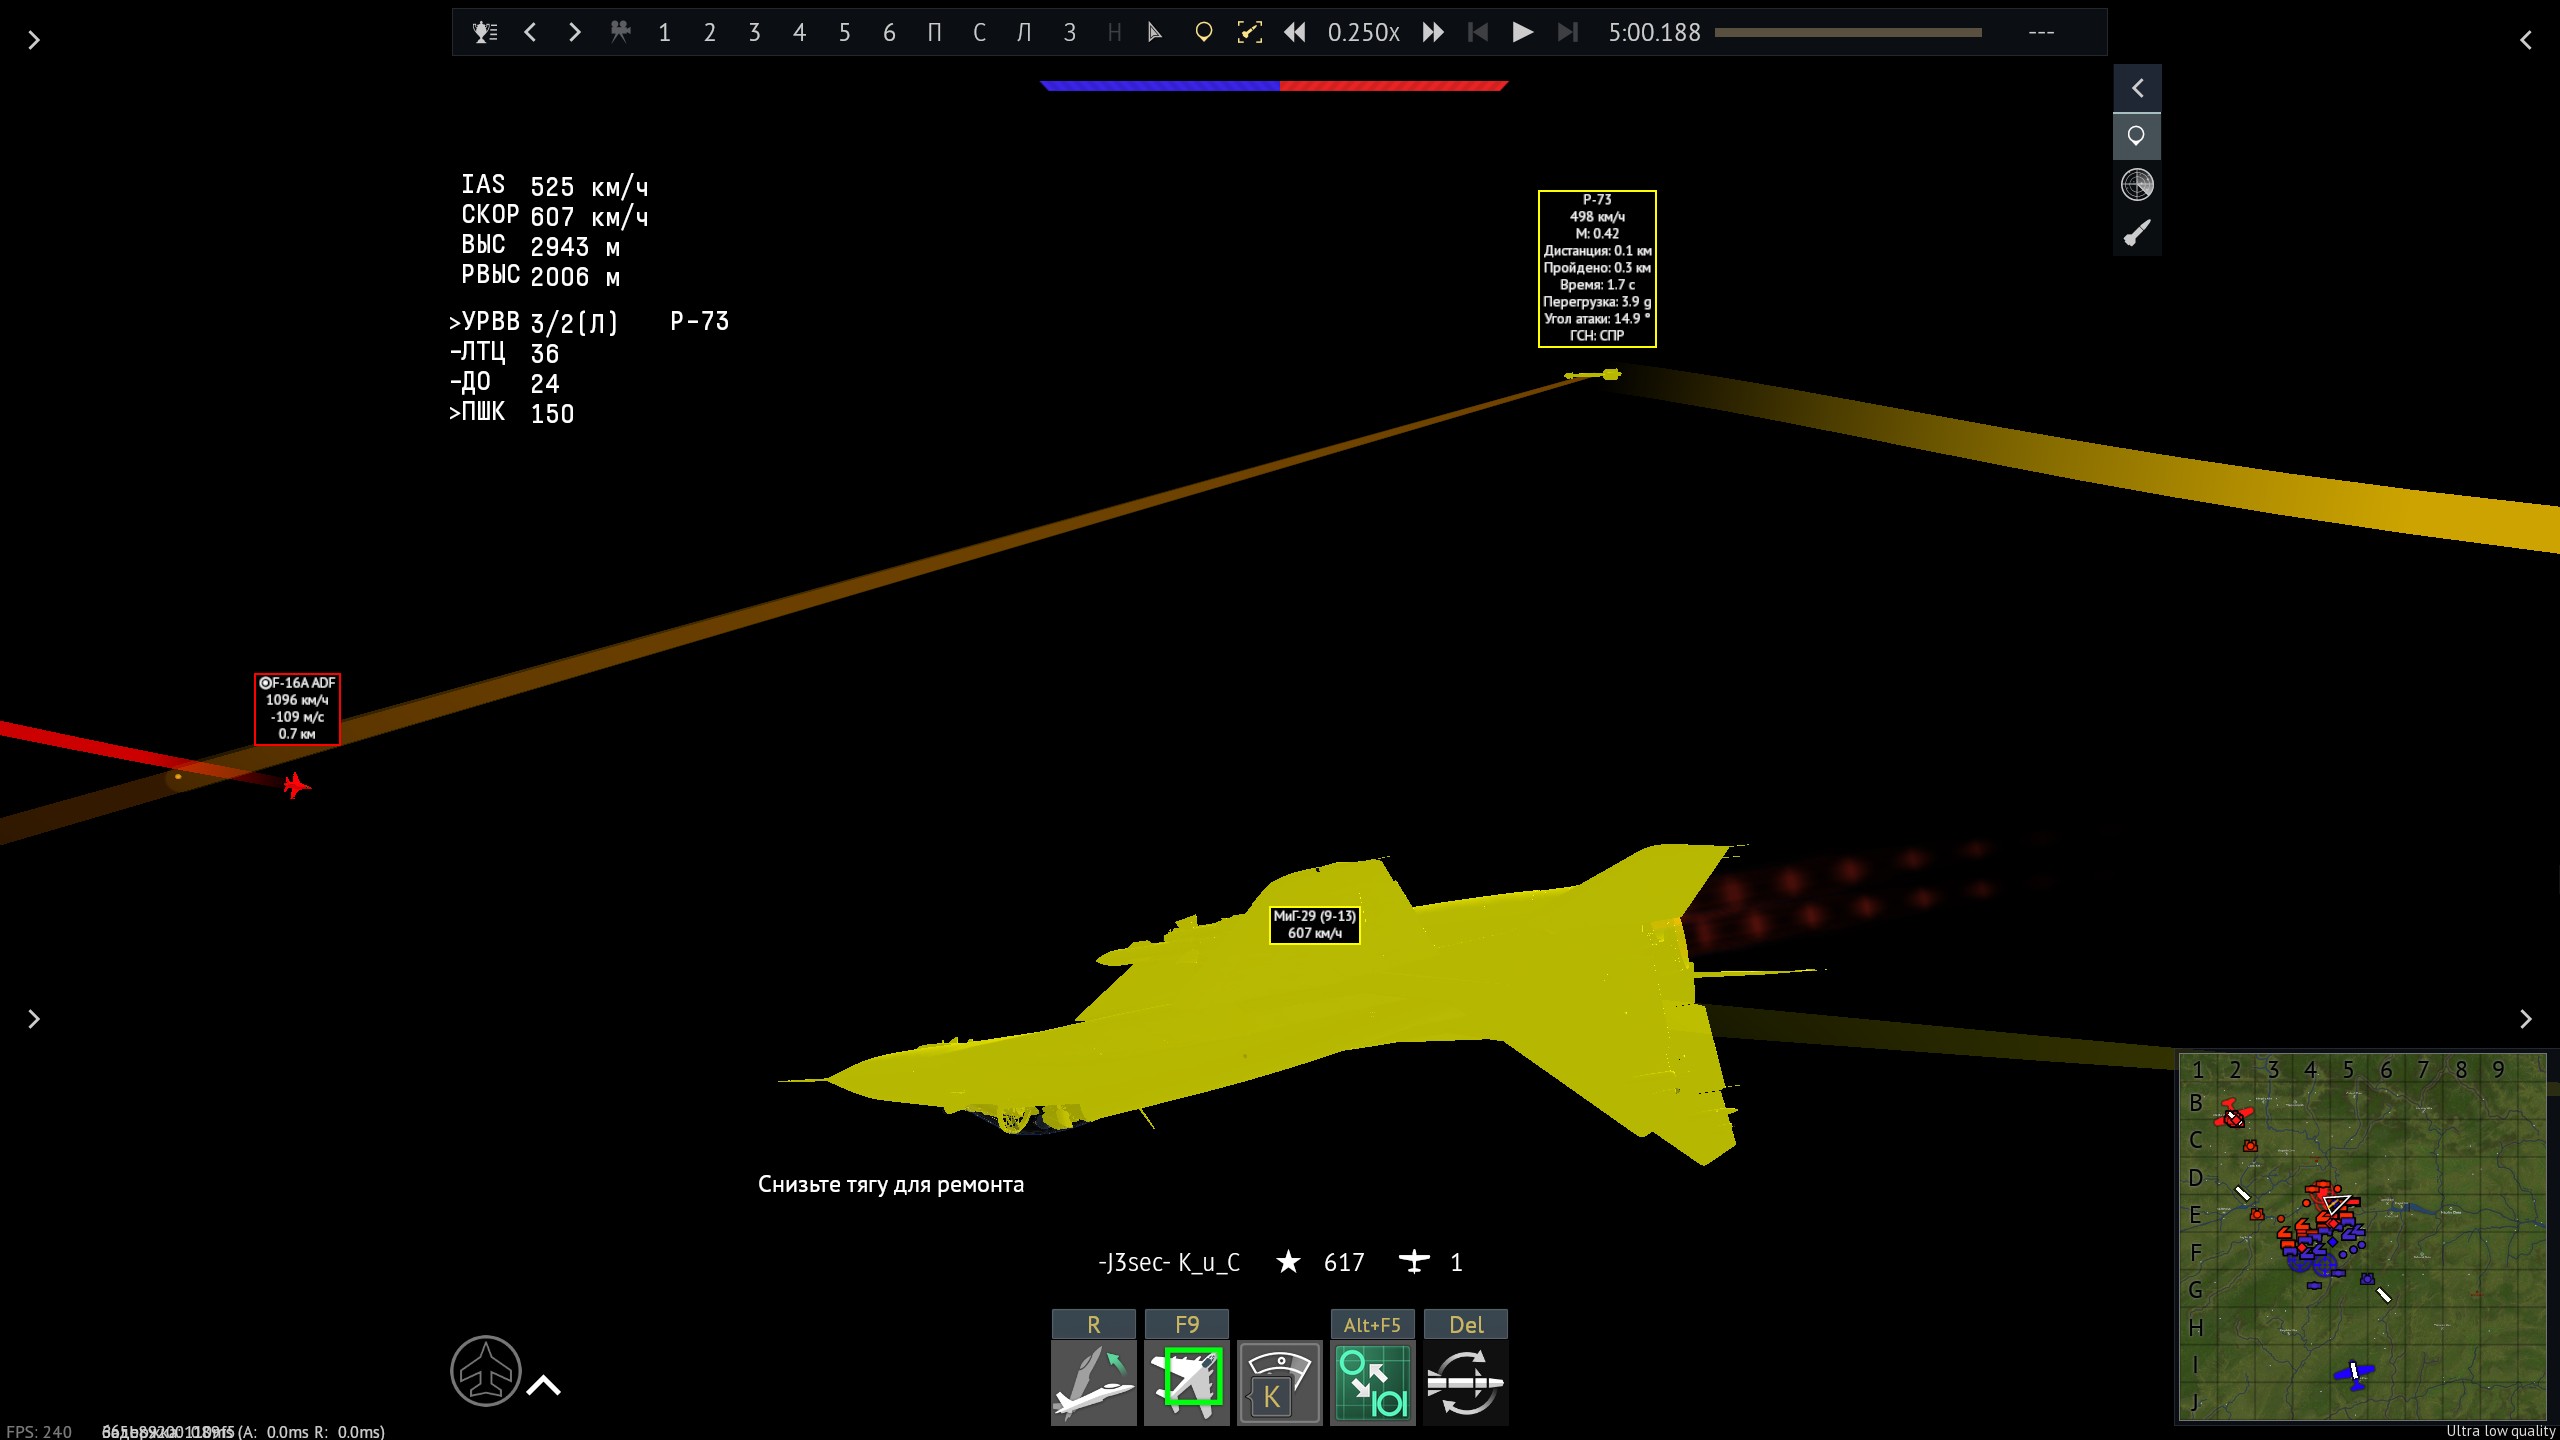The image size is (2560, 1440).
Task: Toggle the yellow missile-tracking frame icon
Action: (1249, 32)
